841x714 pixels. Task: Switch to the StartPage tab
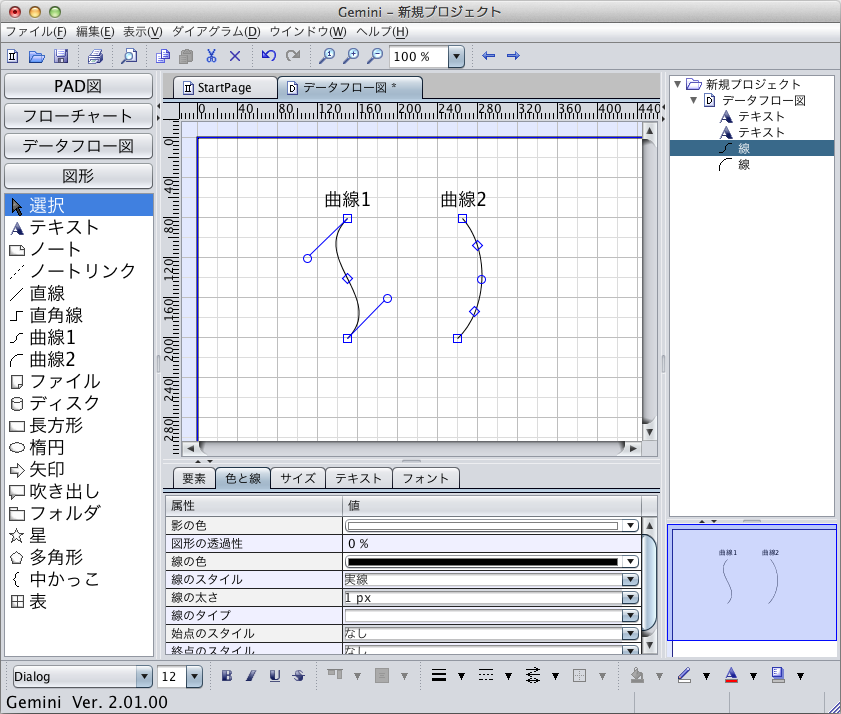pyautogui.click(x=225, y=87)
